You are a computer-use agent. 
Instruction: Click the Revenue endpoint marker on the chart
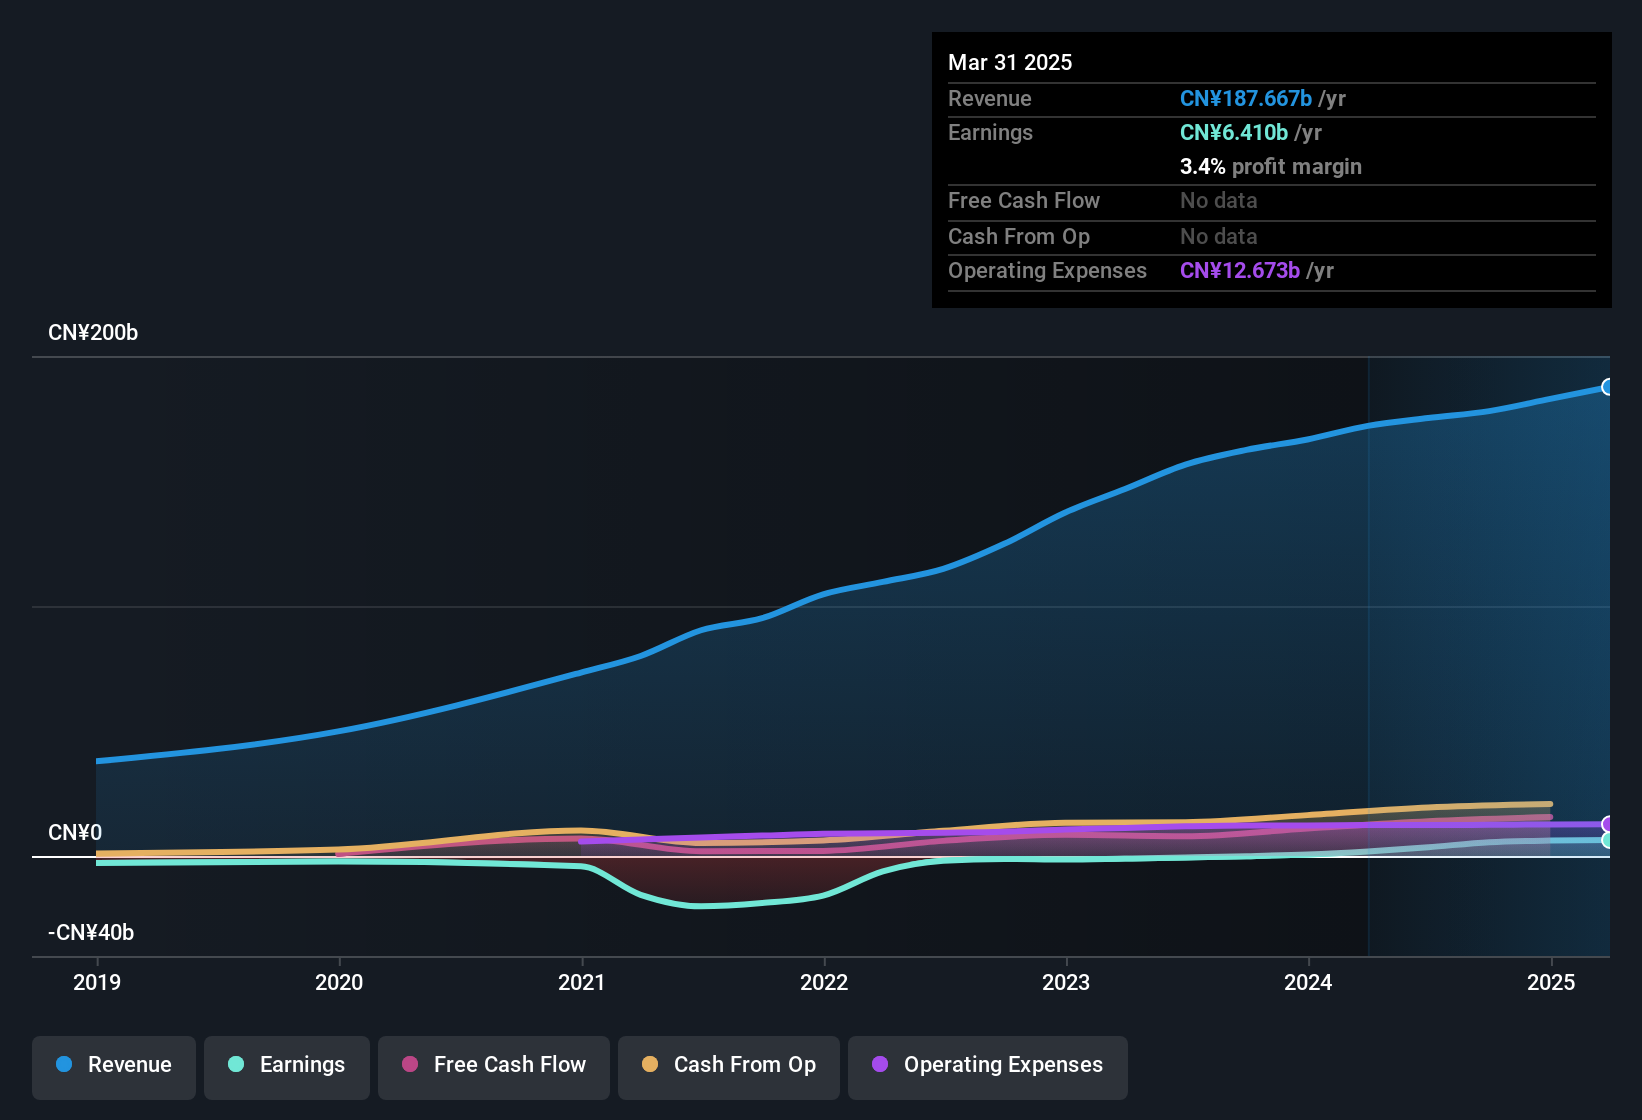point(1608,387)
